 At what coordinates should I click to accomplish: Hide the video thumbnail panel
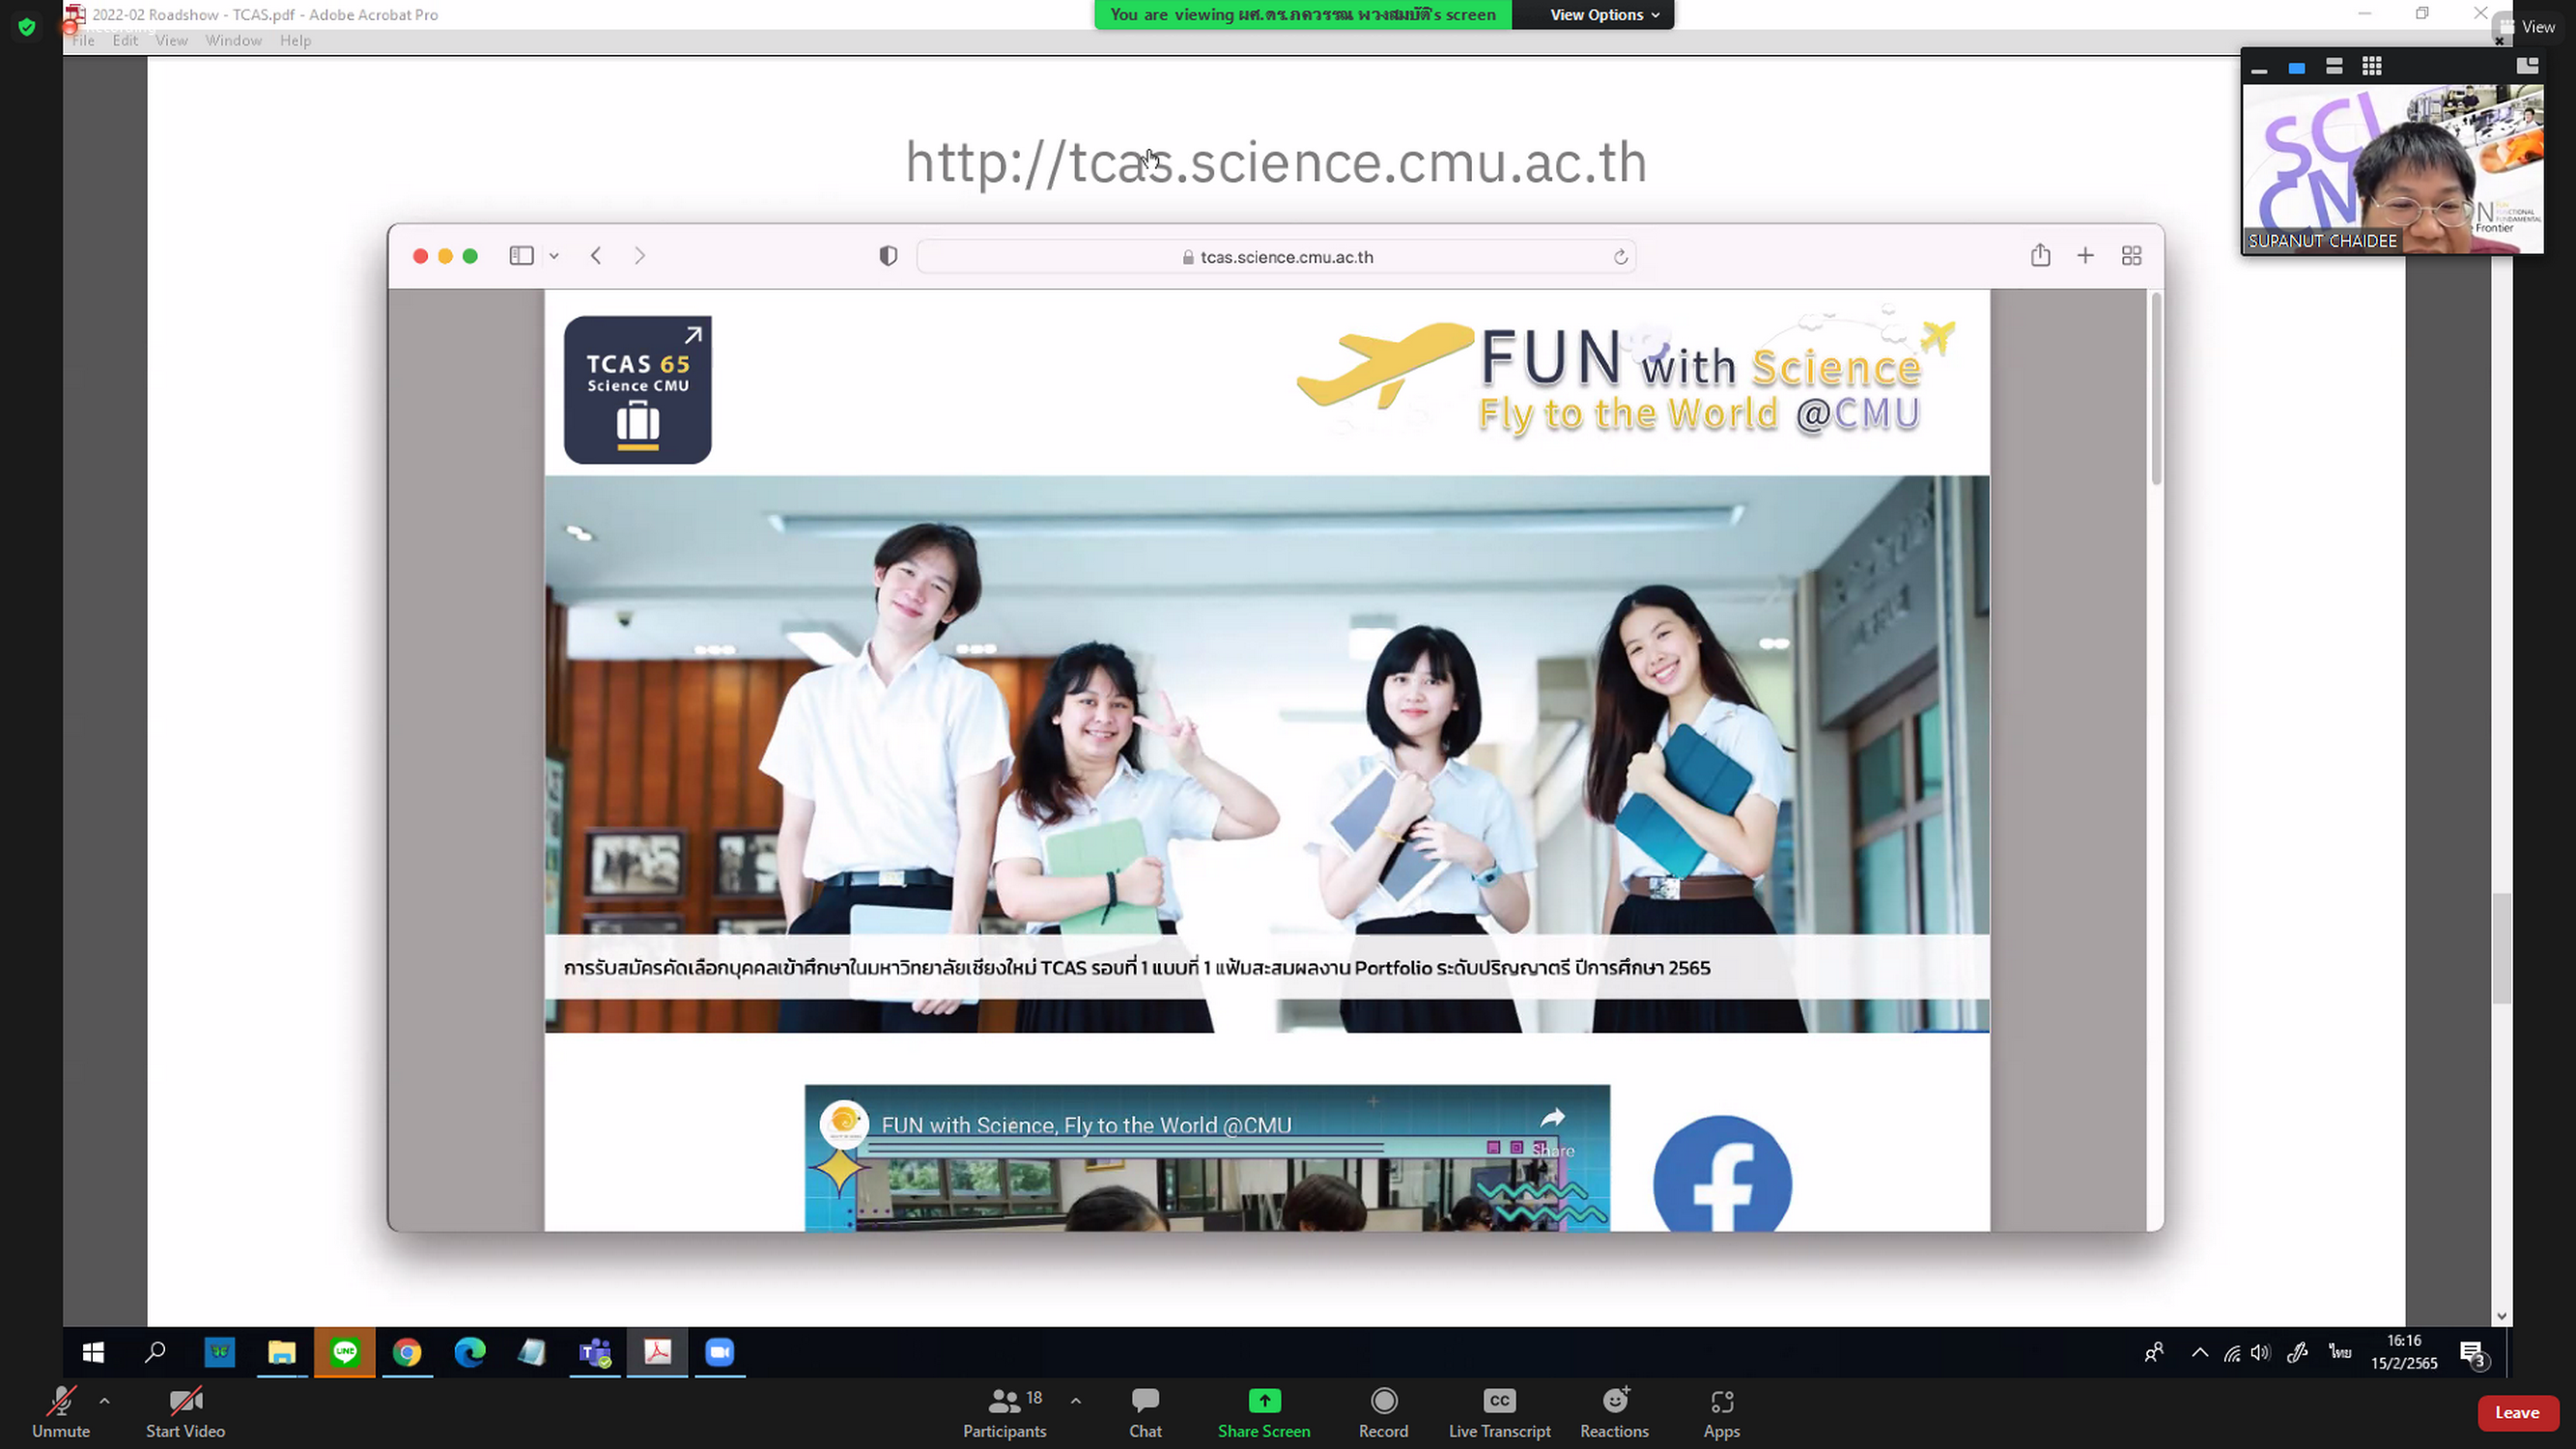[2258, 68]
